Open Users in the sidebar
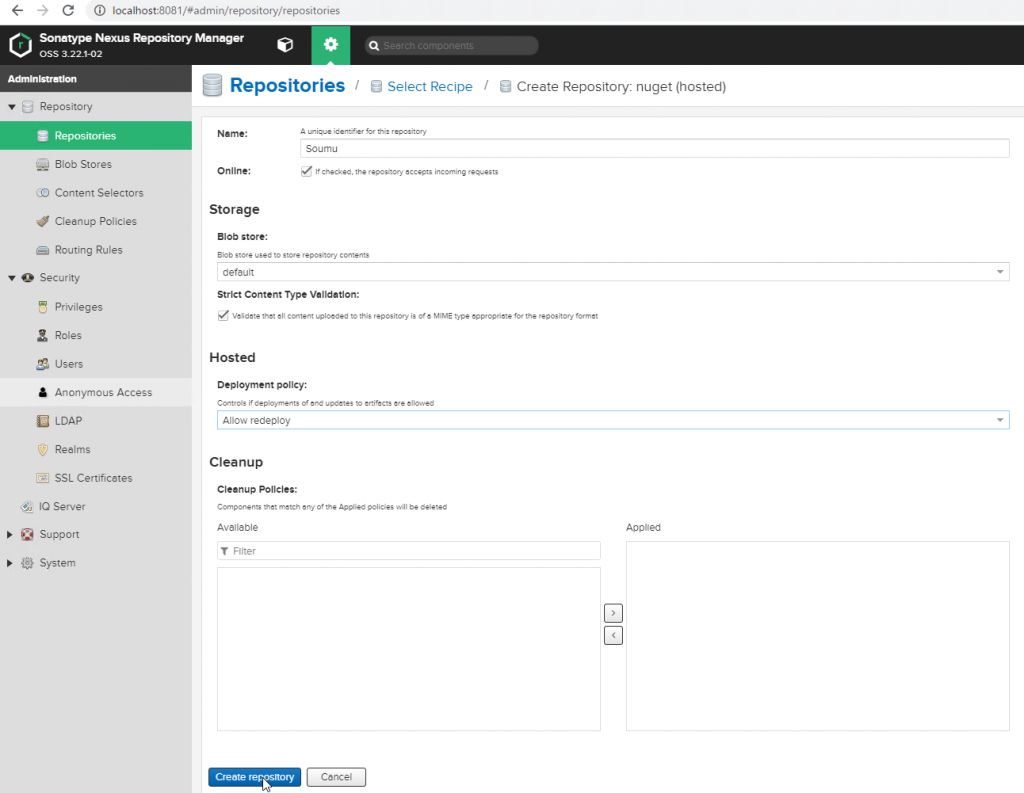This screenshot has width=1024, height=793. point(96,364)
